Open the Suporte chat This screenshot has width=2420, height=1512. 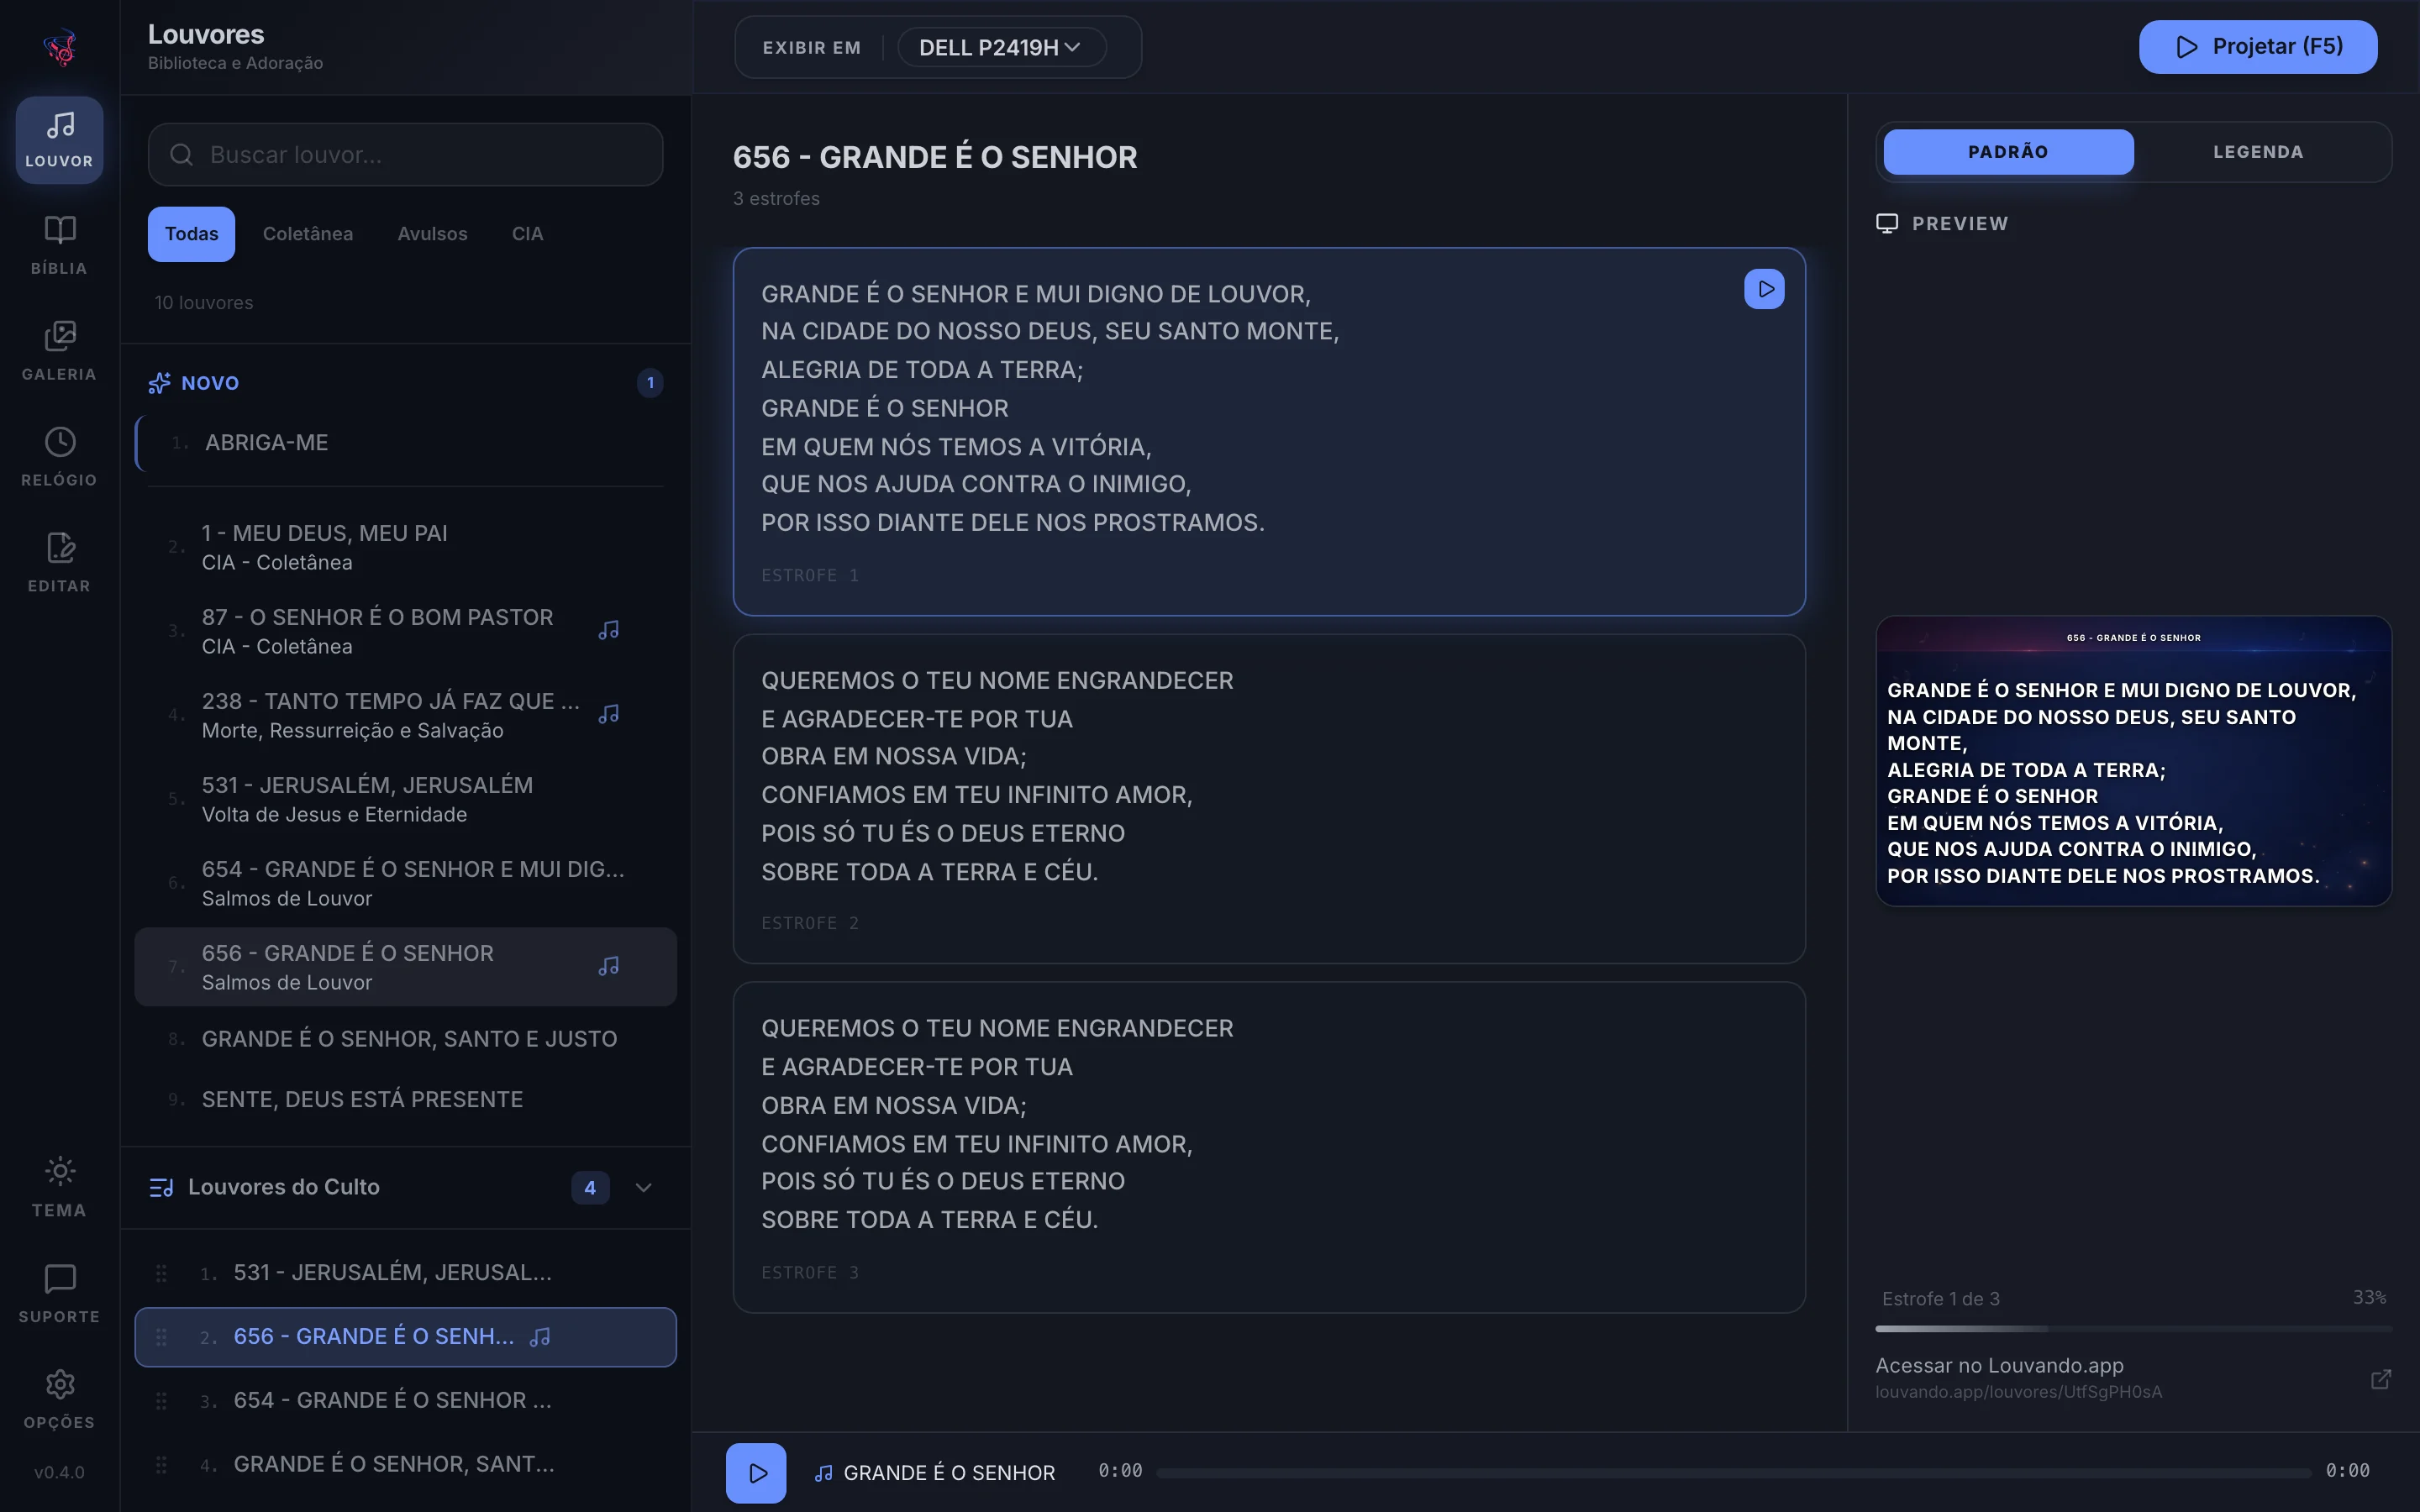coord(59,1294)
